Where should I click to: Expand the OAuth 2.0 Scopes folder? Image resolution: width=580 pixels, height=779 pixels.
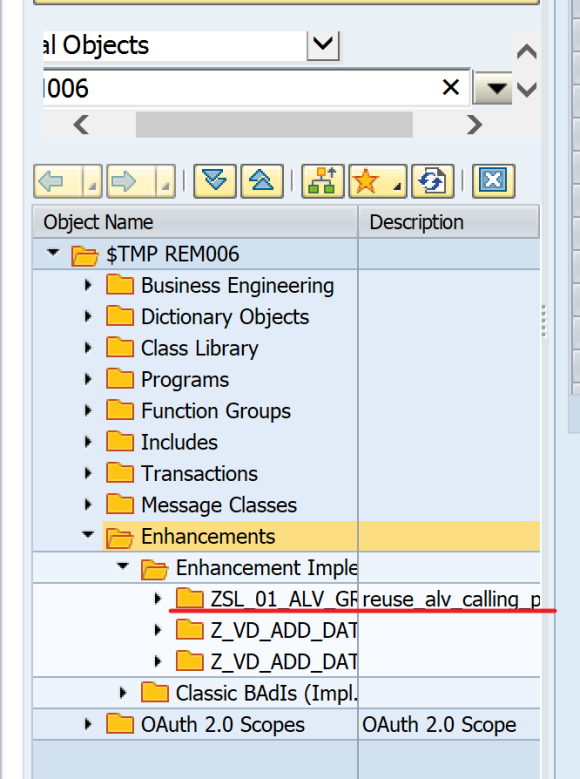88,724
